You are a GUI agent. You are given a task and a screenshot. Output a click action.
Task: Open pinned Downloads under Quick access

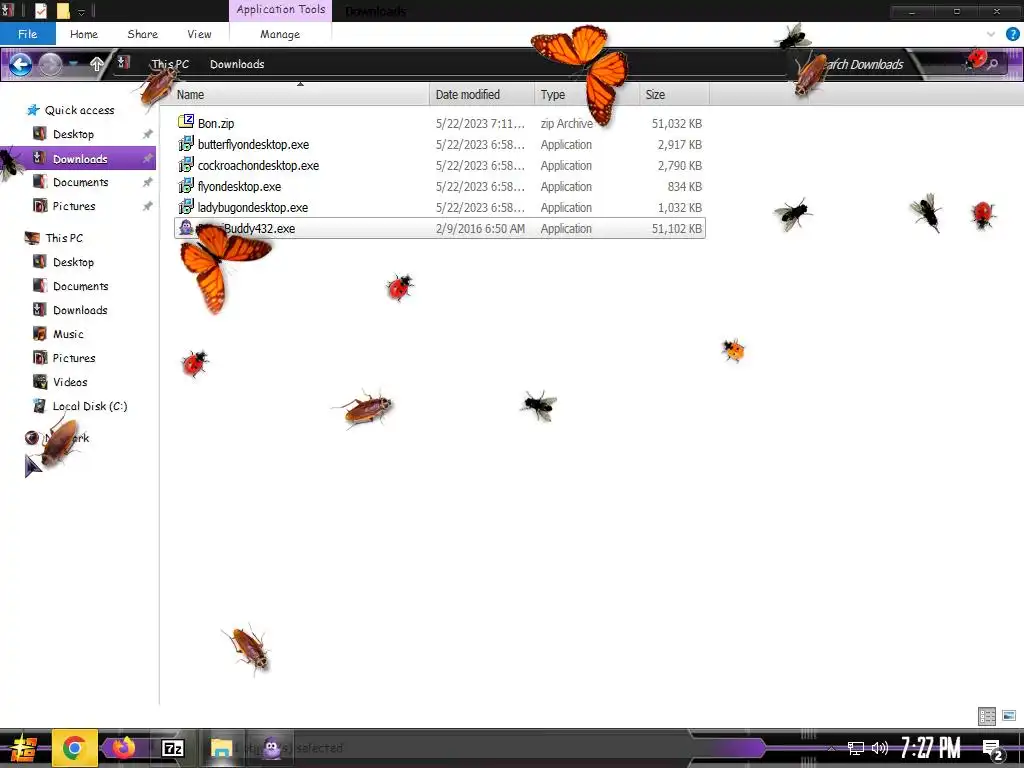click(80, 159)
